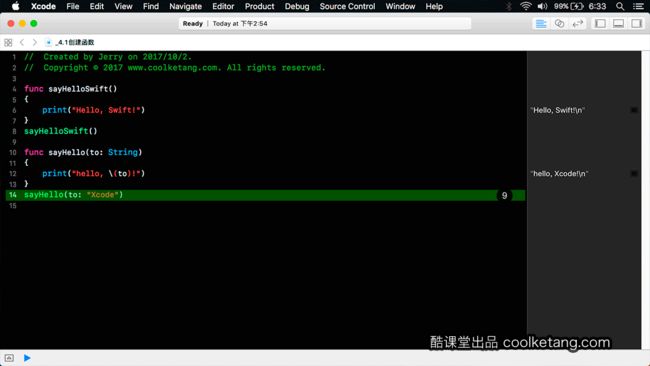The image size is (650, 366).
Task: Click the battery status indicator
Action: [569, 6]
